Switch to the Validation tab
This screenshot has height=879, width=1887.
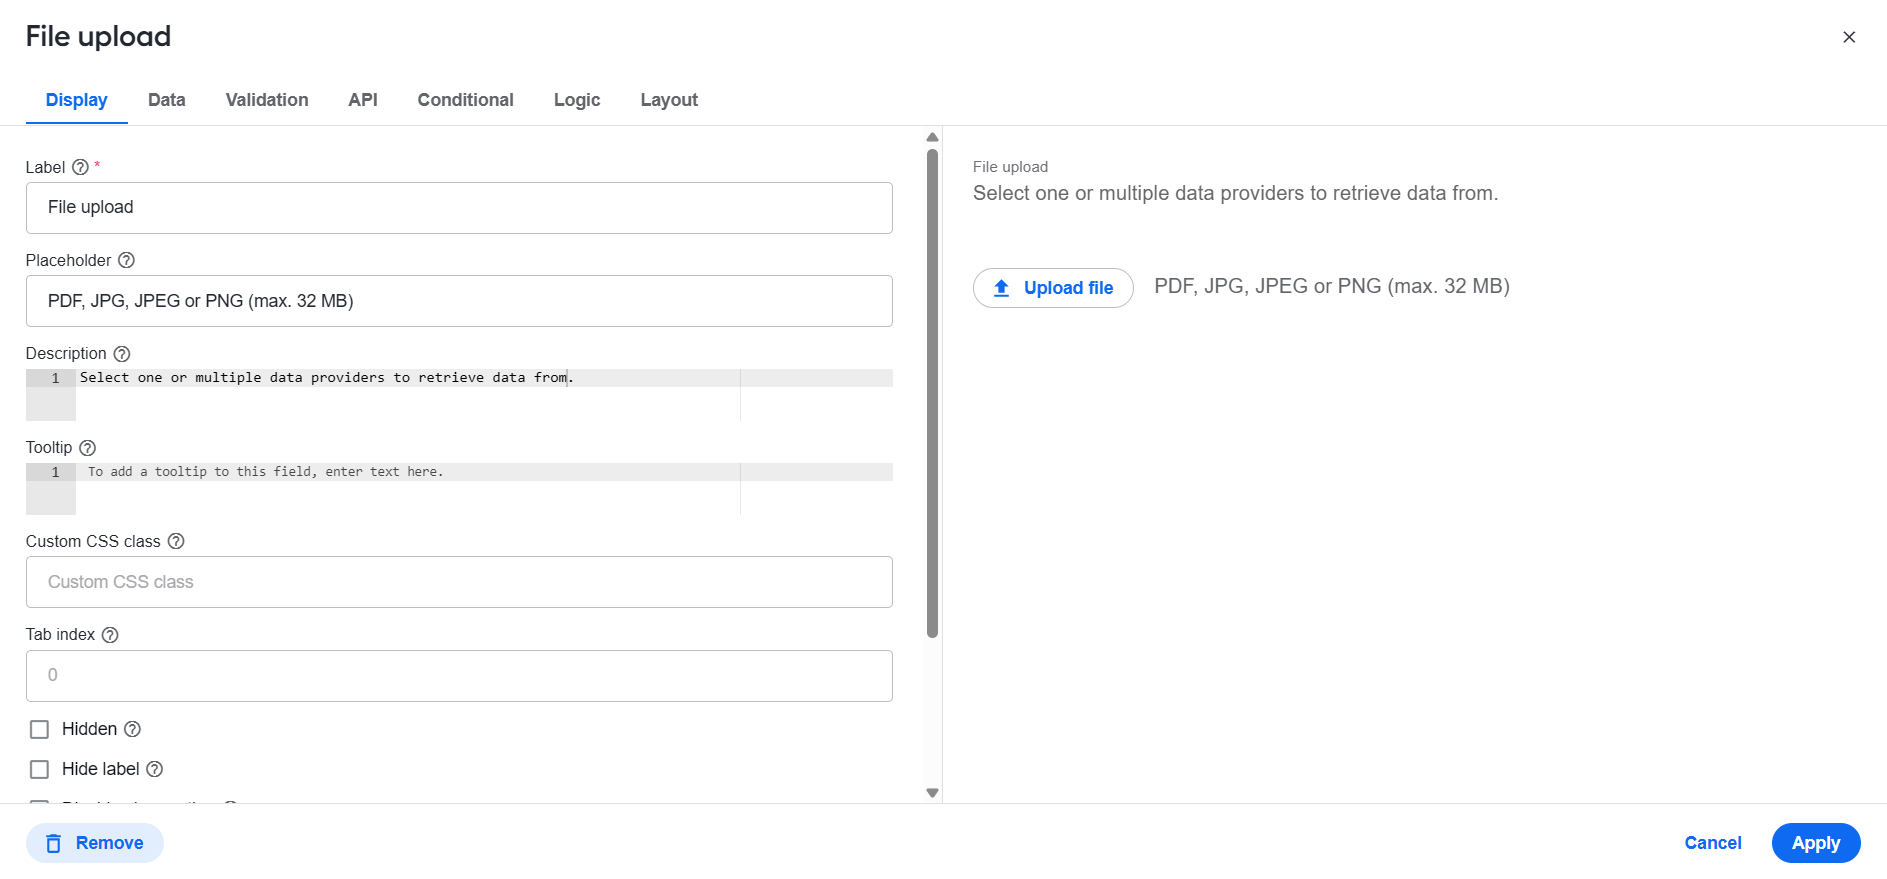click(267, 100)
